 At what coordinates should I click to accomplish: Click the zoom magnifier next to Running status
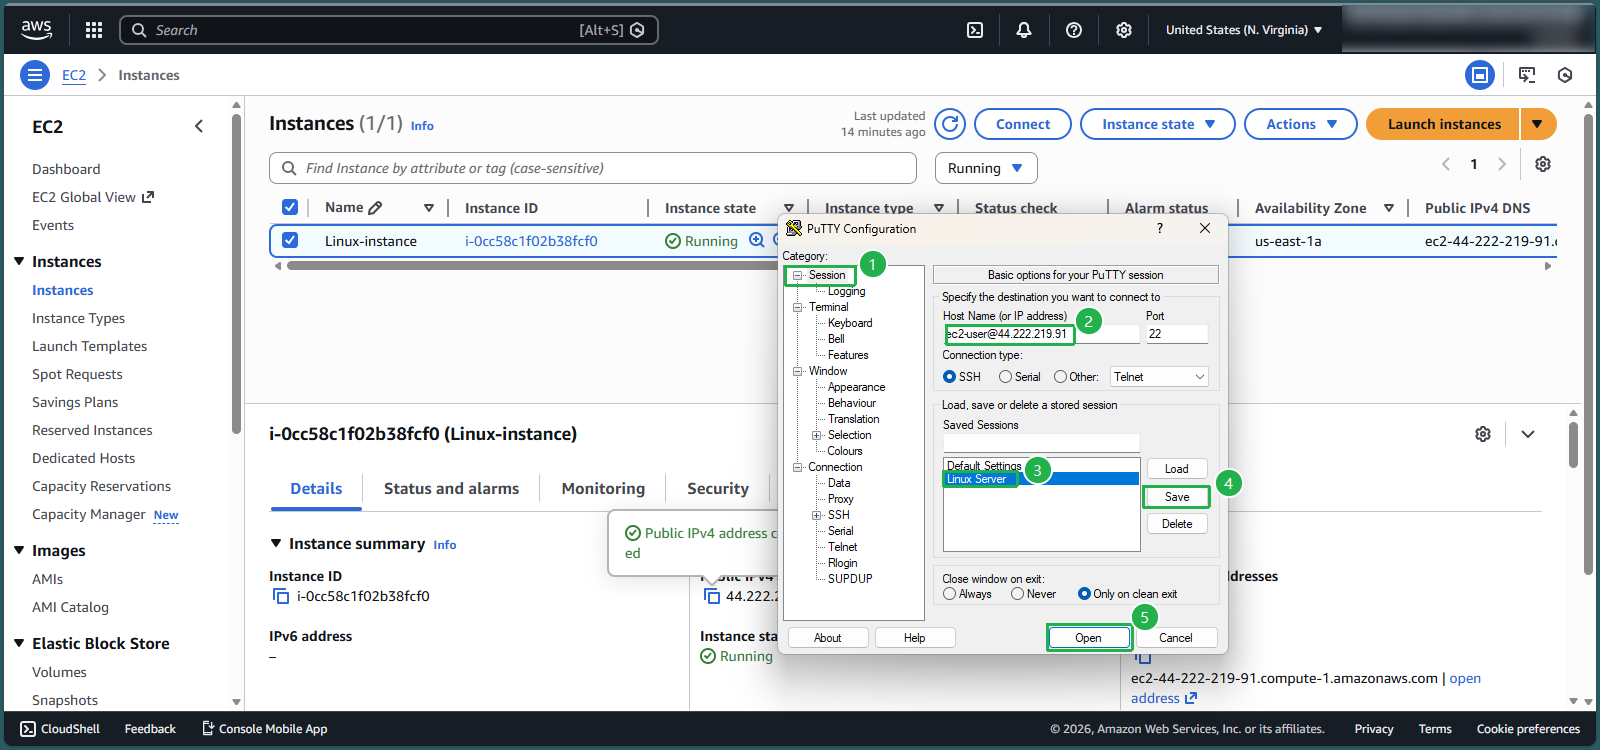[757, 240]
